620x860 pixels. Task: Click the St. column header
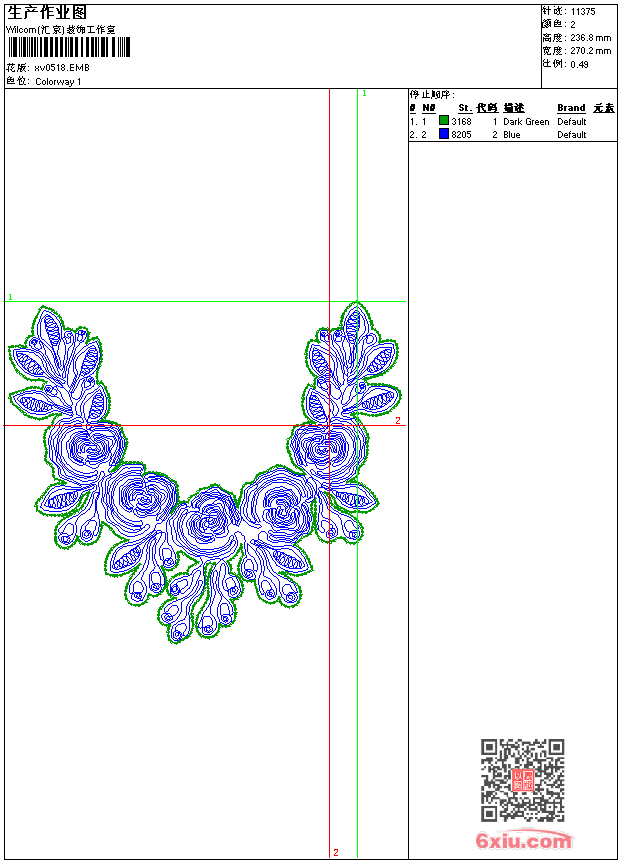point(465,108)
